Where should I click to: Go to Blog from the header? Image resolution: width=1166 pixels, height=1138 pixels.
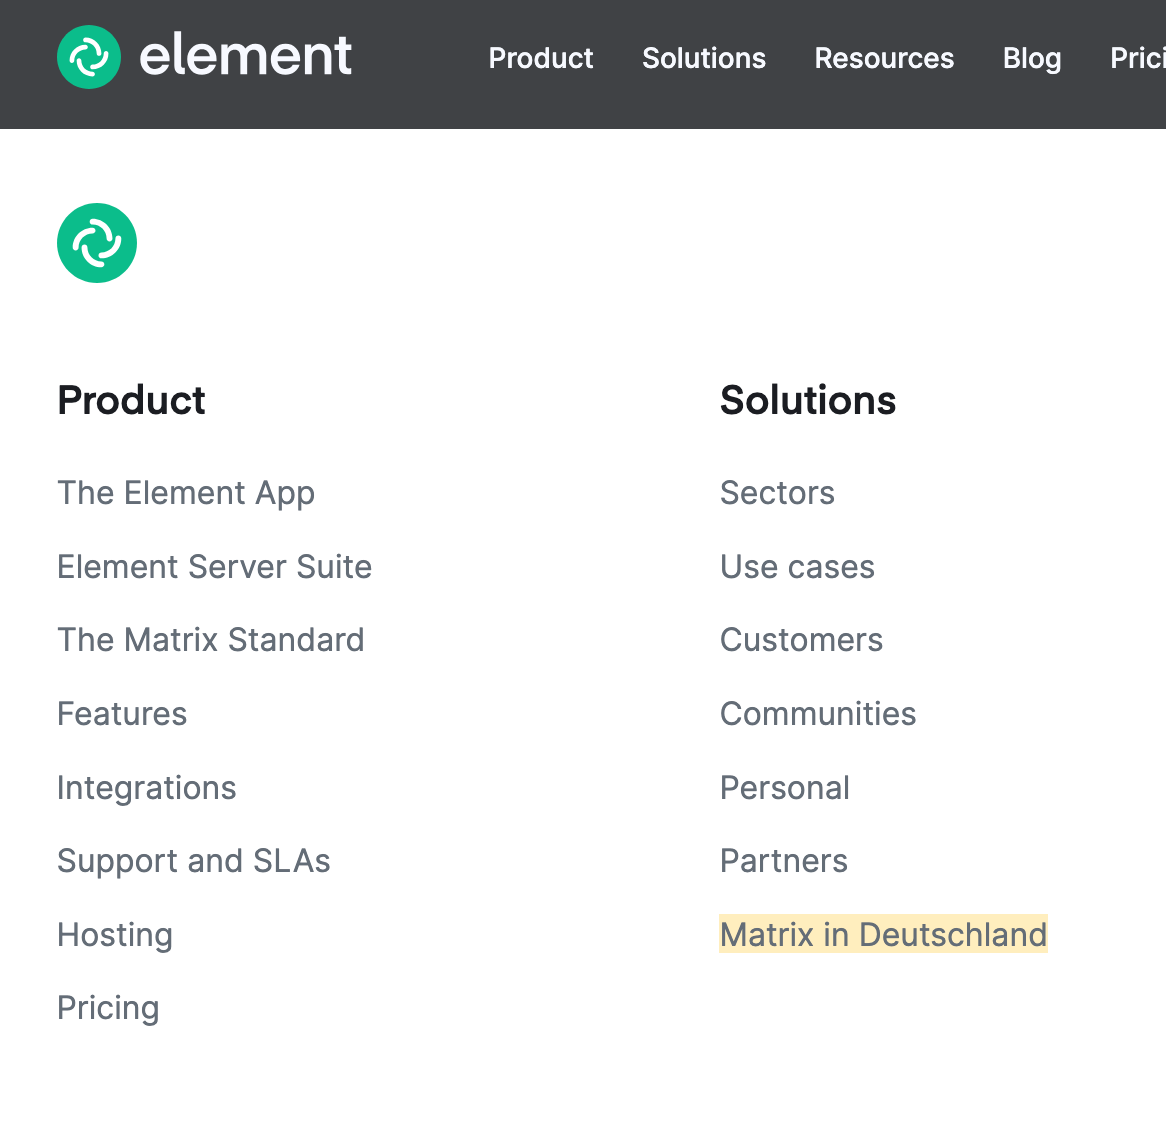coord(1031,58)
